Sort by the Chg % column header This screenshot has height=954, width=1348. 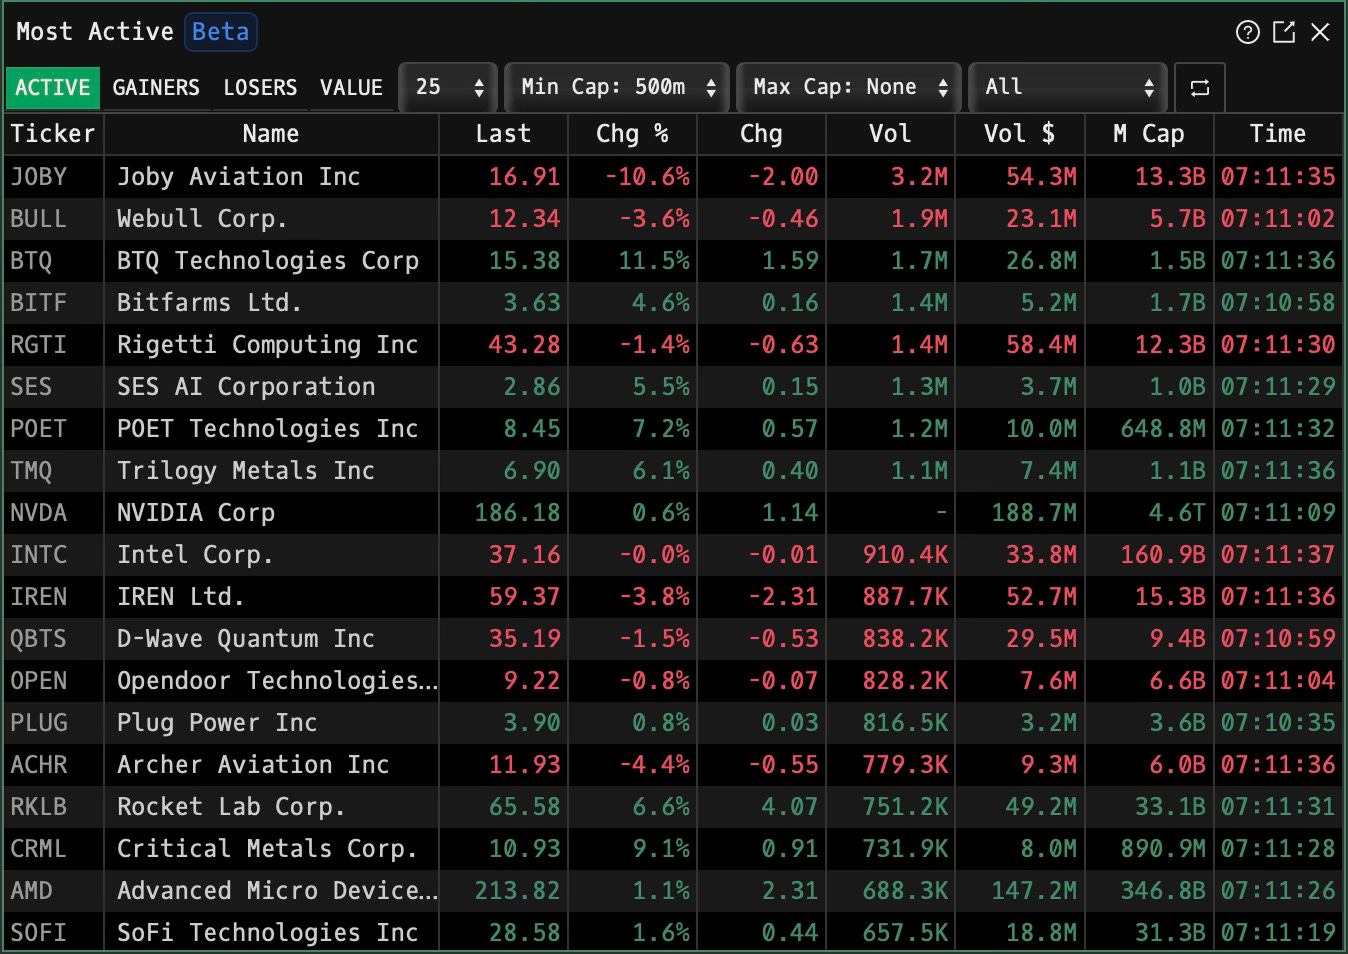632,134
